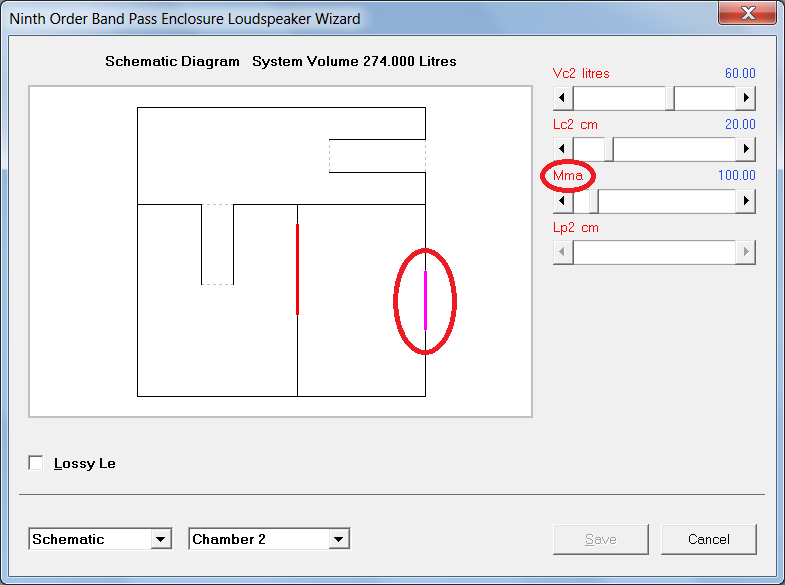The width and height of the screenshot is (785, 585).
Task: Enable the Lossy Le checkbox
Action: click(36, 463)
